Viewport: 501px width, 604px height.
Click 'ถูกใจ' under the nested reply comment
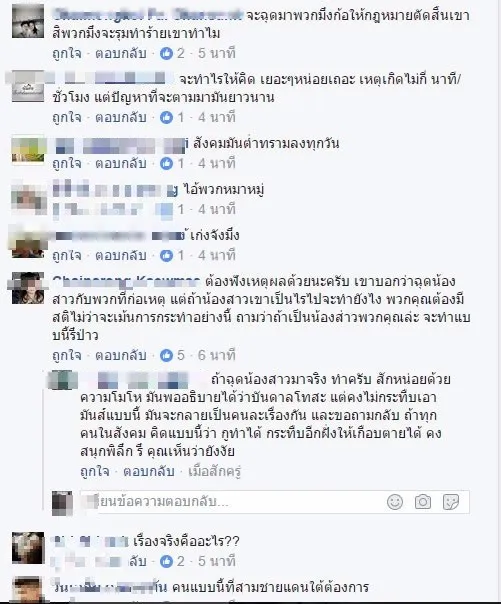pos(95,471)
